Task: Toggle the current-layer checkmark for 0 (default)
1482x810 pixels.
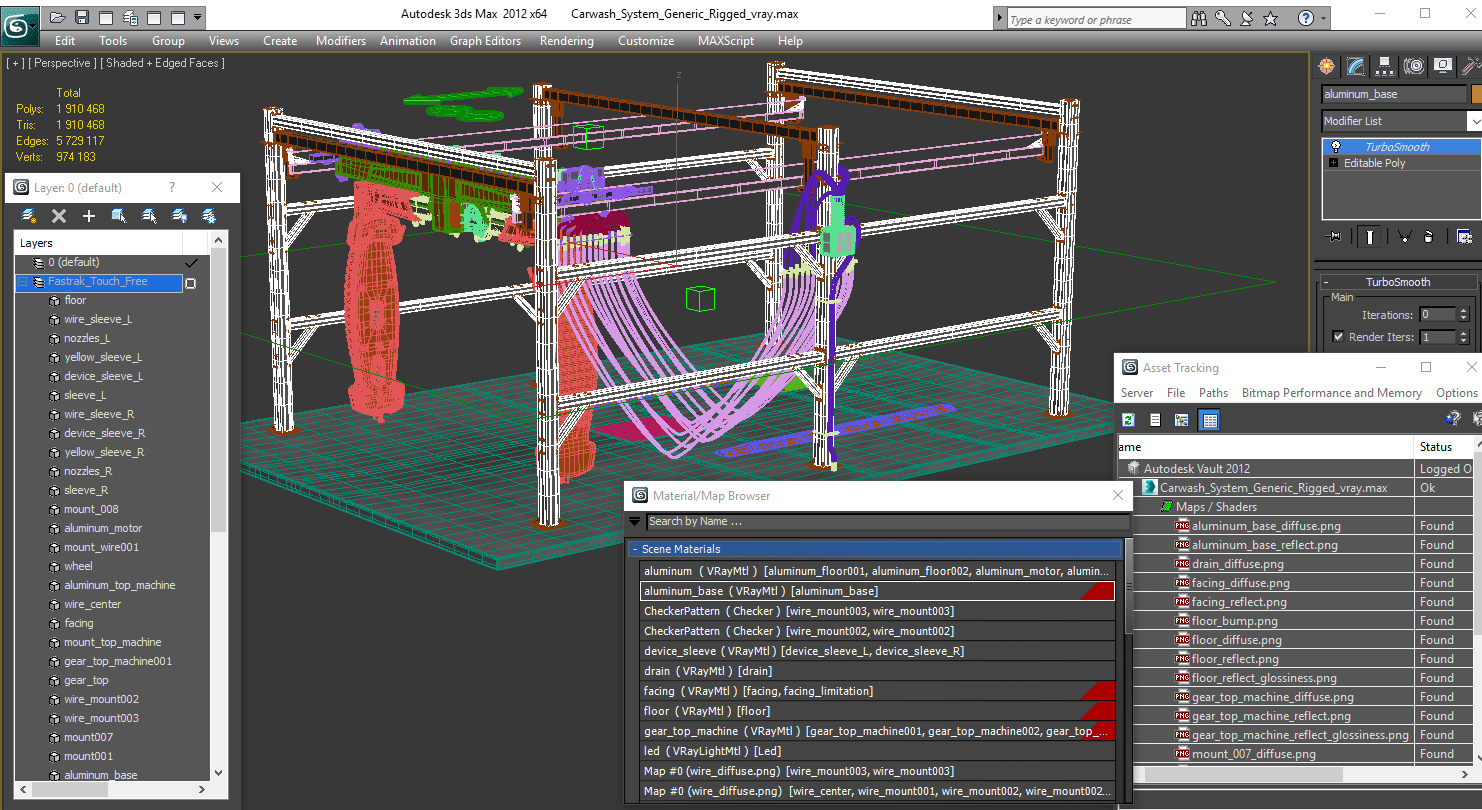Action: tap(192, 262)
